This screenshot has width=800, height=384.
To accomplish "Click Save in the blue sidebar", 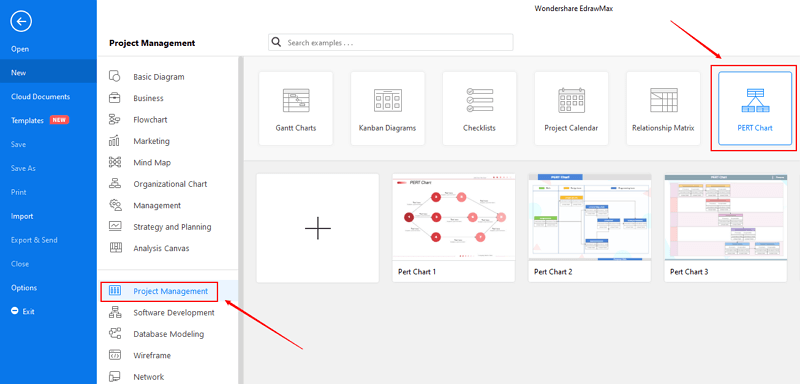I will 18,144.
